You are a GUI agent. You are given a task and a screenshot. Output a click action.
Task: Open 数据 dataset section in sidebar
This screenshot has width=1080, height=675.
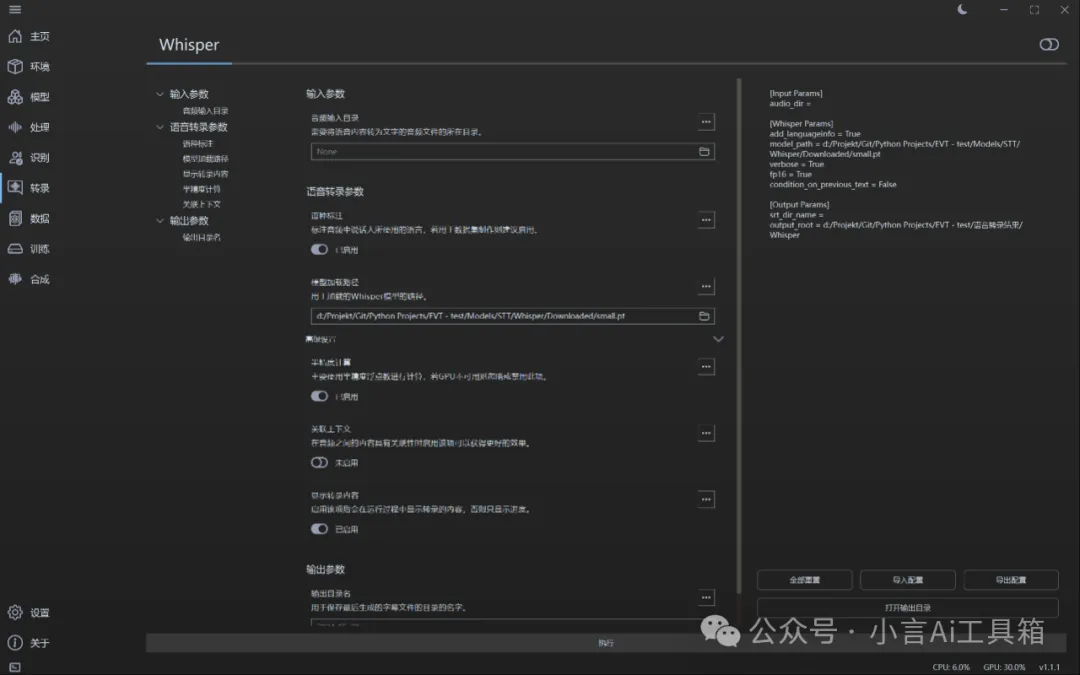coord(29,218)
